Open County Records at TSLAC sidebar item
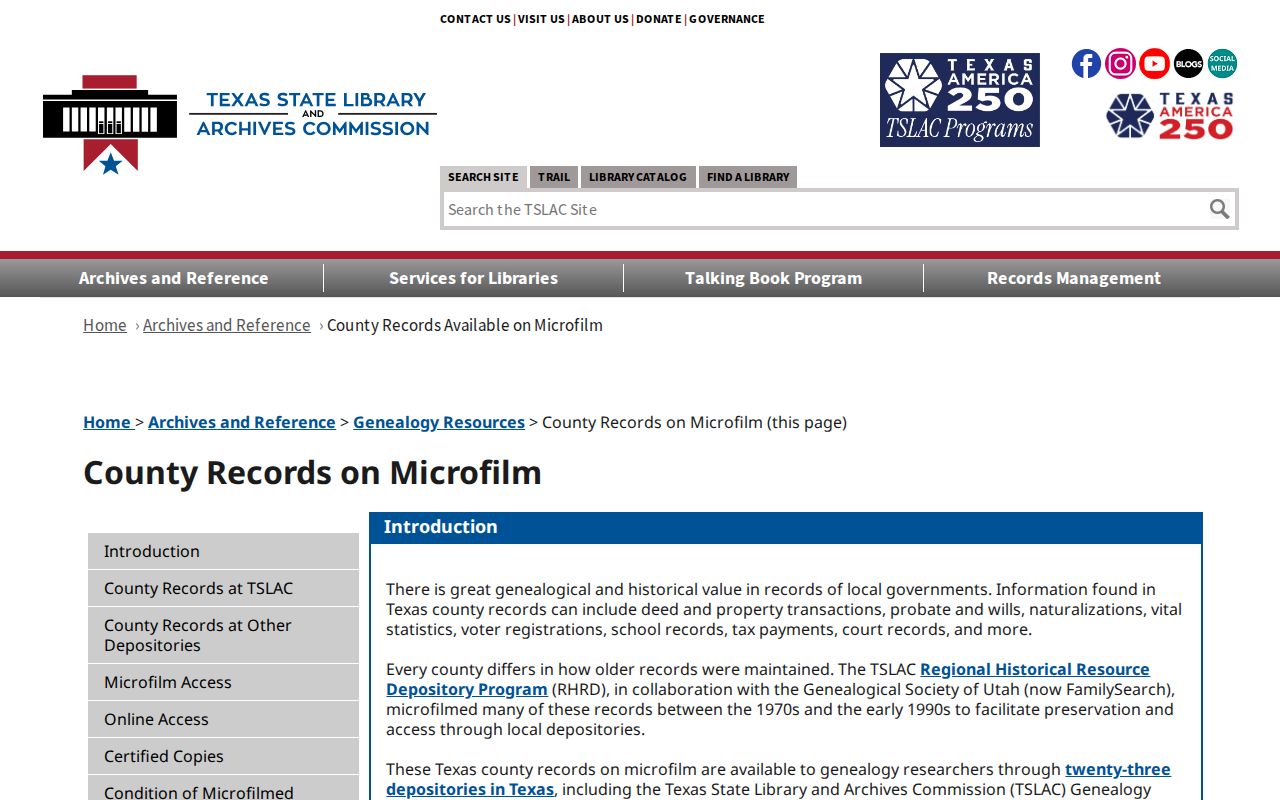Viewport: 1280px width, 800px height. 223,588
